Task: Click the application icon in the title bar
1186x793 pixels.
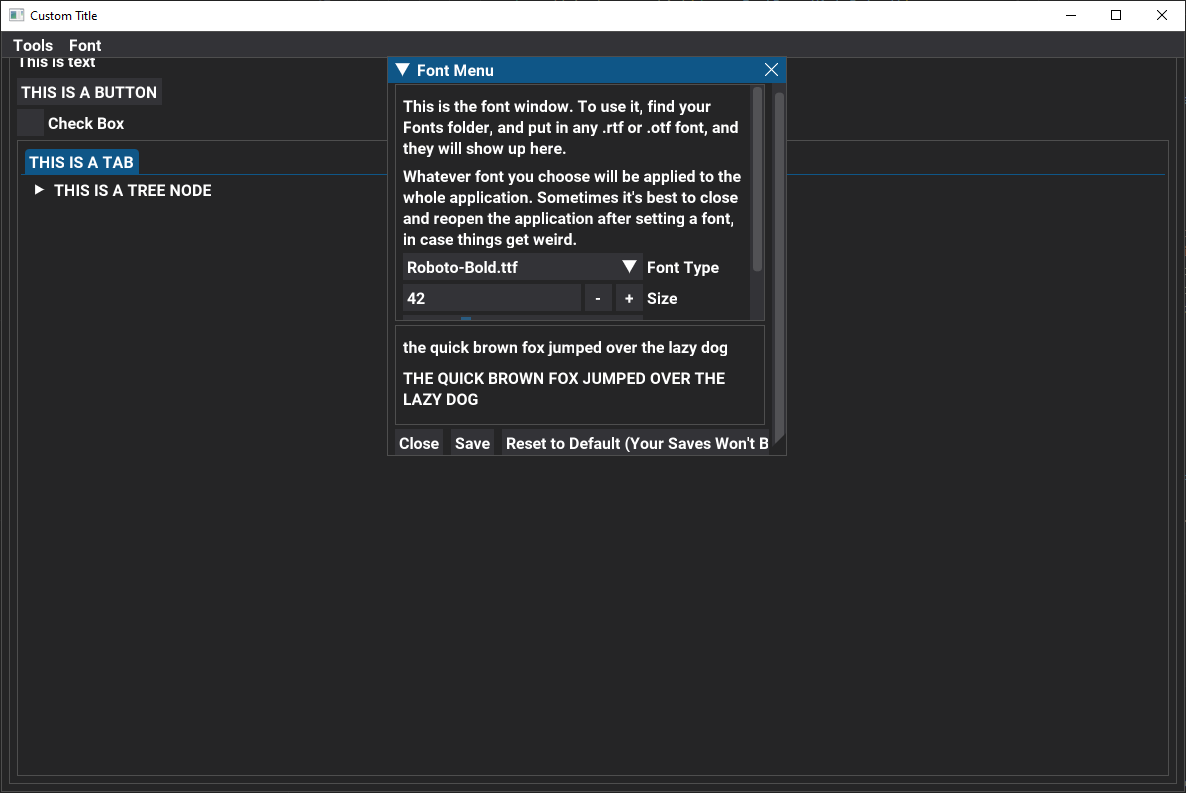Action: coord(16,15)
